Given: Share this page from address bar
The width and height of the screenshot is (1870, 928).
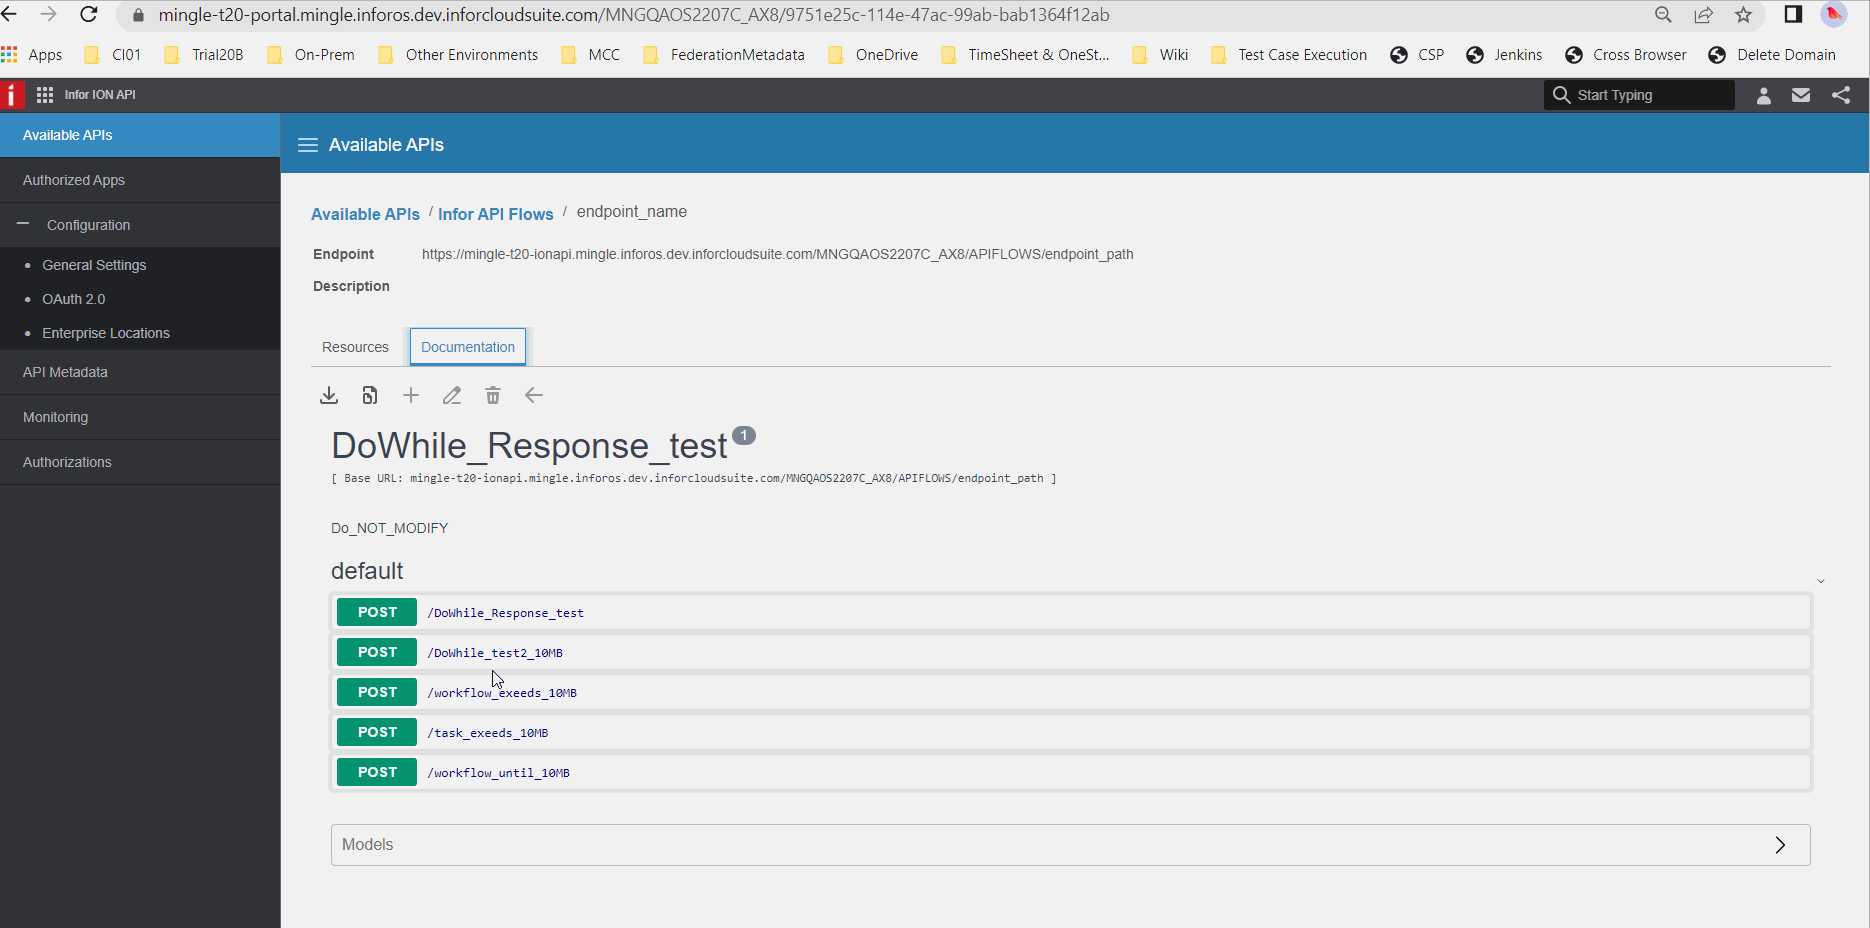Looking at the screenshot, I should 1704,15.
